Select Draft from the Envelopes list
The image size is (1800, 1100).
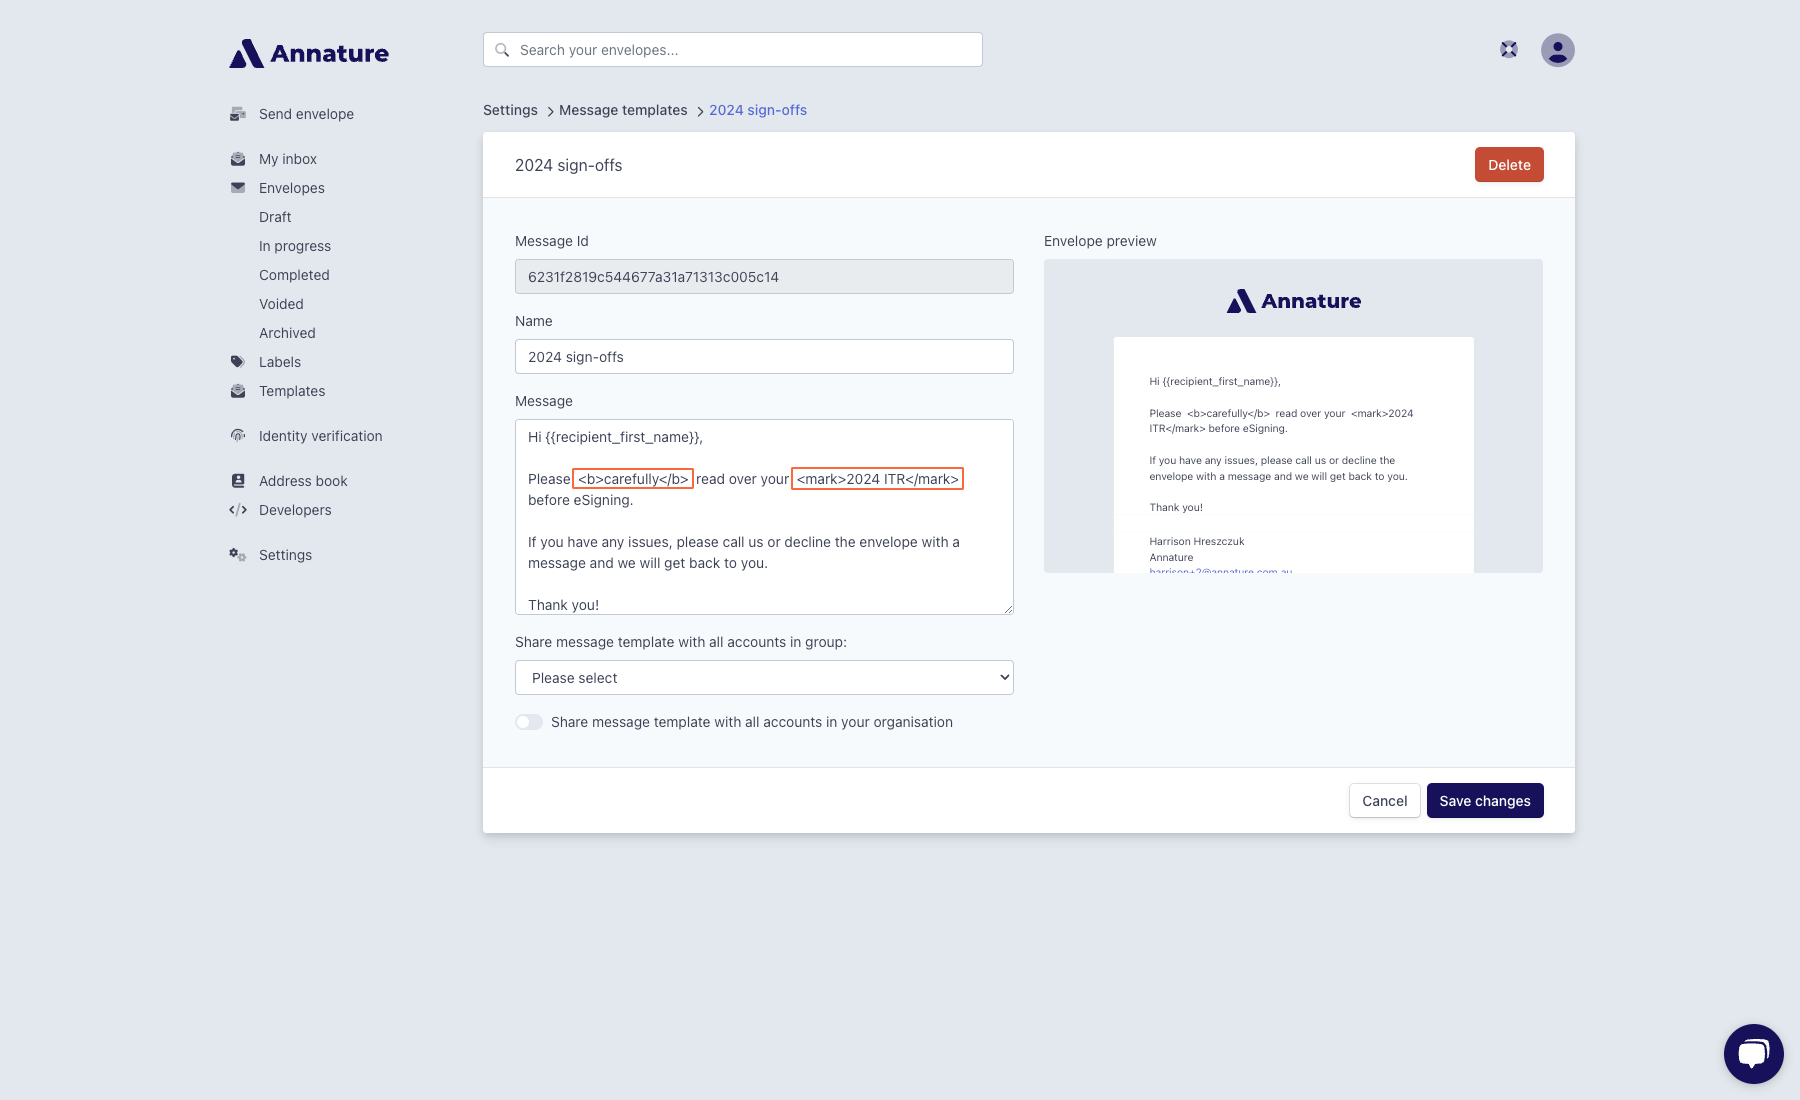pos(274,216)
